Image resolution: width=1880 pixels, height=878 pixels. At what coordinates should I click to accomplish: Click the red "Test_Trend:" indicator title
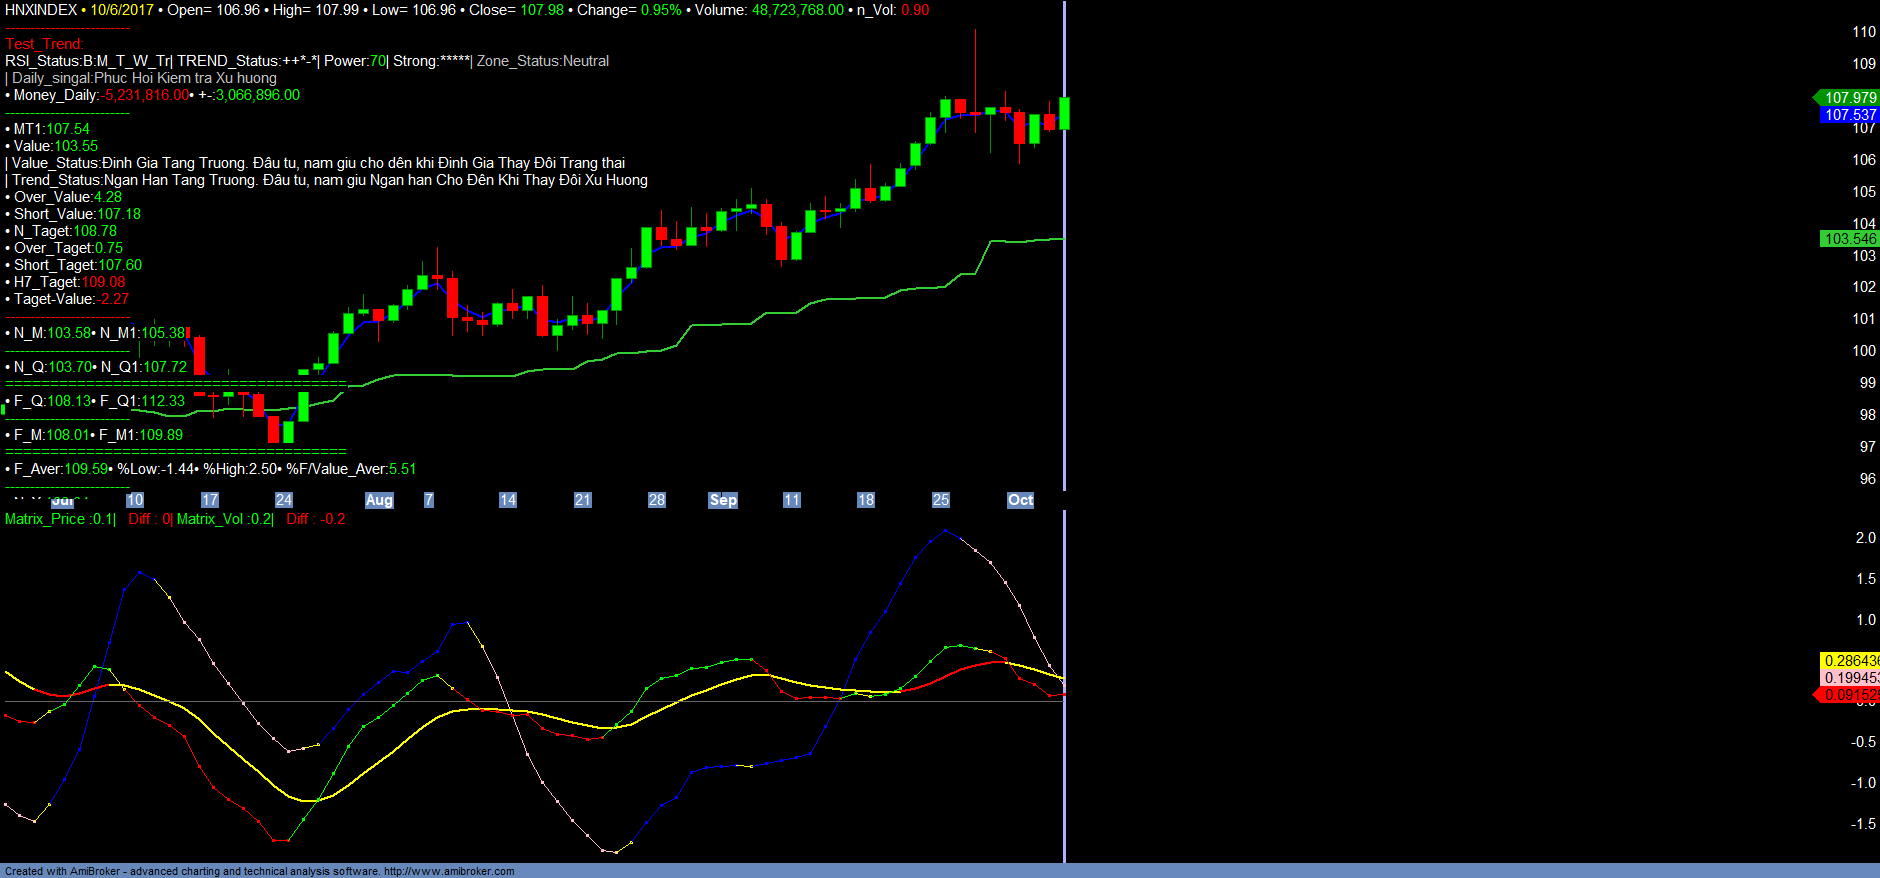[x=44, y=44]
